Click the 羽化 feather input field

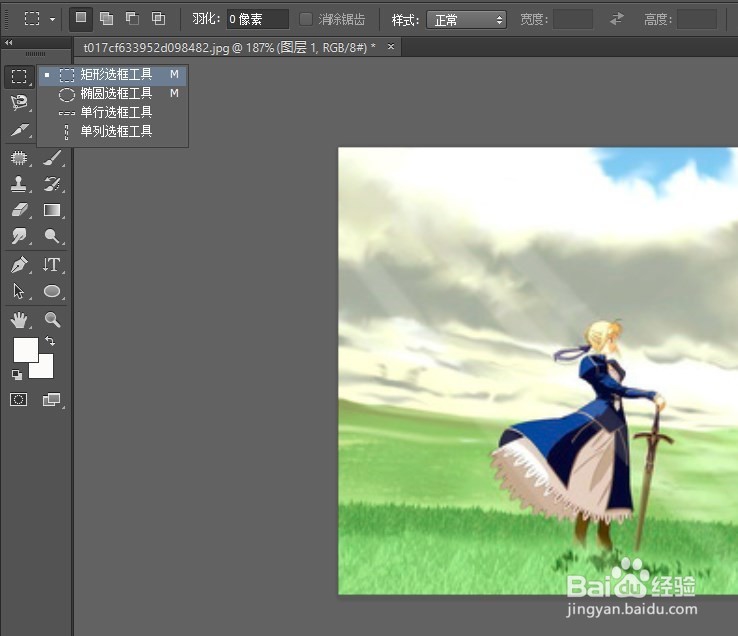coord(257,19)
